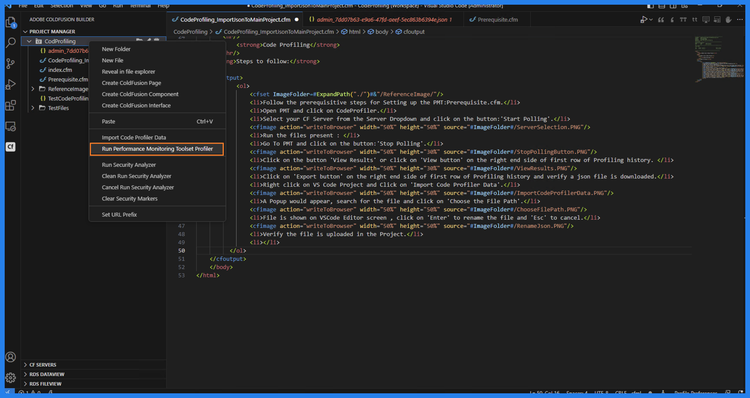Click the large TT icon in editor toolbar

(x=683, y=20)
